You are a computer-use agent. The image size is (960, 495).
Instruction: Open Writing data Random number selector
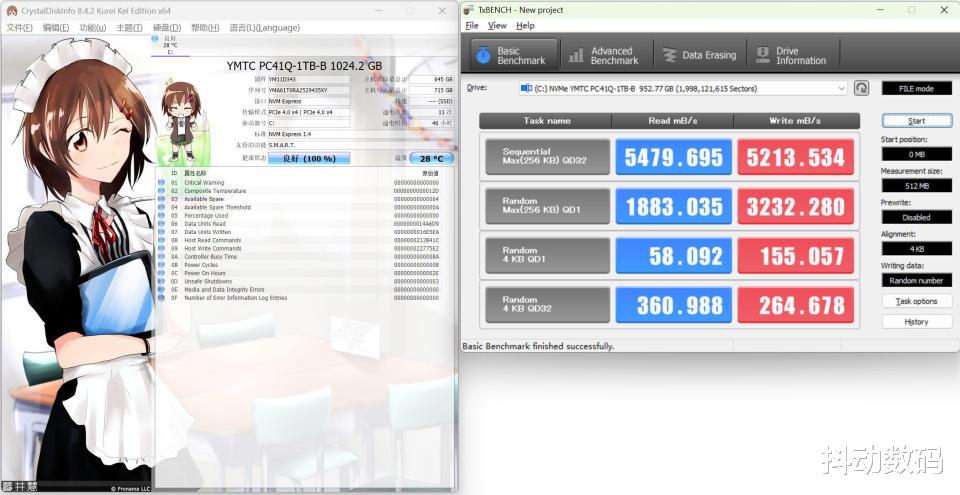[x=917, y=281]
